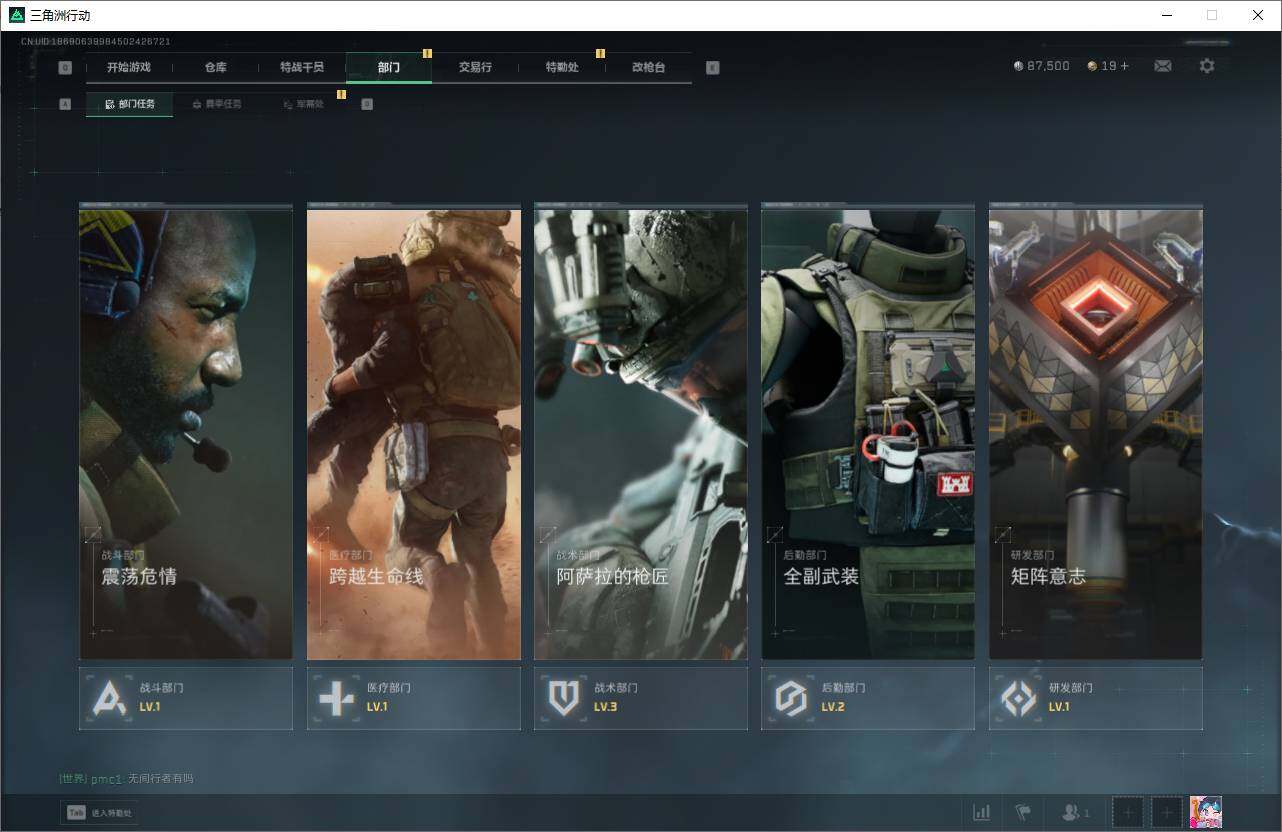Click the 战斗部门 emblem icon
Viewport: 1282px width, 832px height.
(109, 698)
